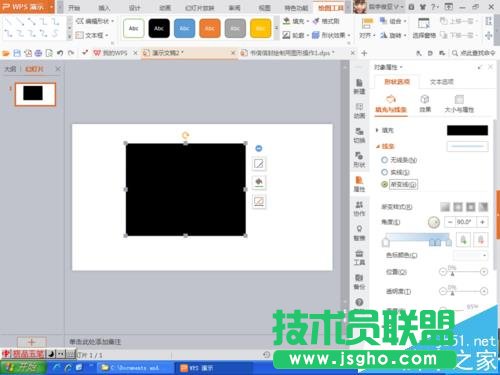This screenshot has width=500, height=375.
Task: Open the 插入 ribbon tab
Action: click(104, 7)
